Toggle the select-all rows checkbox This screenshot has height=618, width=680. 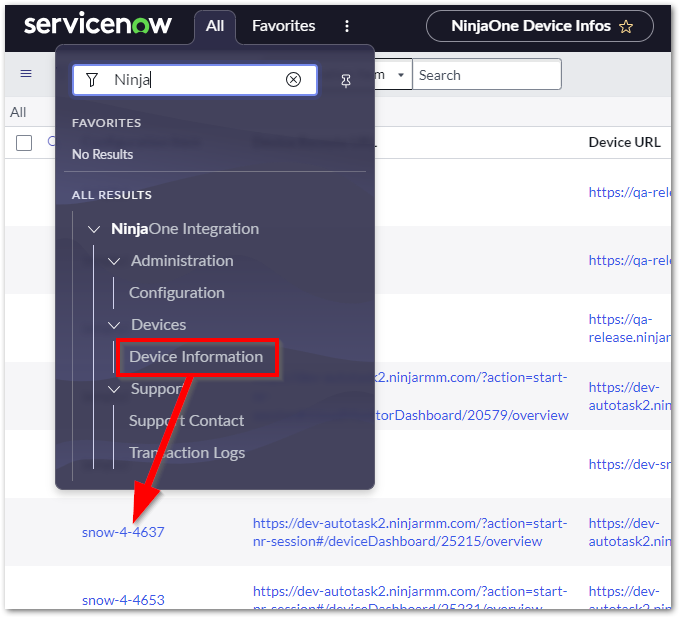[x=24, y=143]
